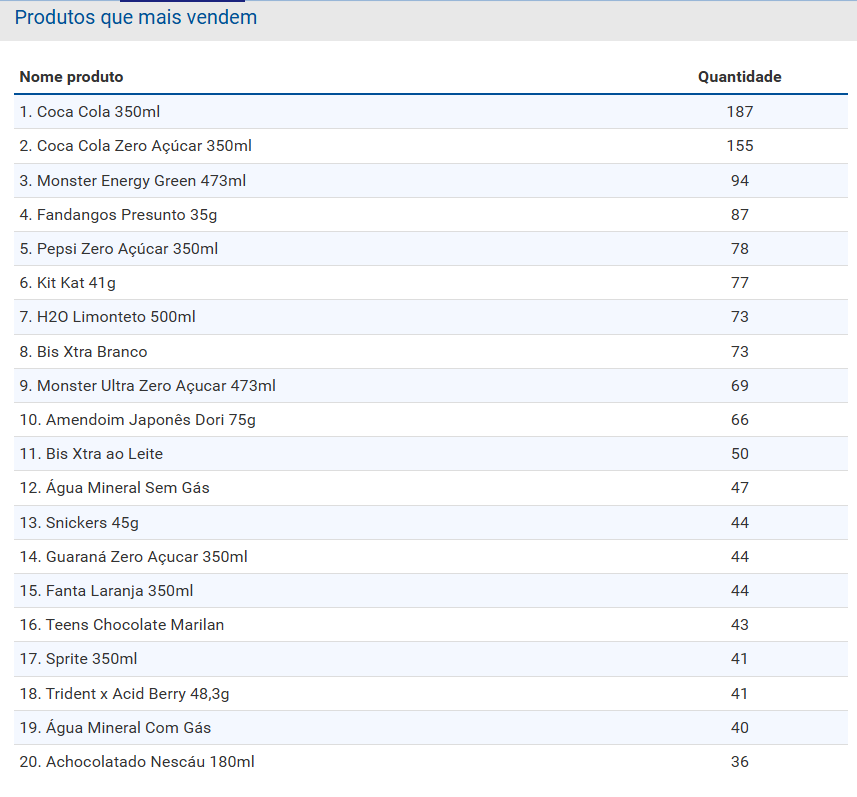This screenshot has width=857, height=797.
Task: Click quantity 44 in the Snickers row
Action: point(740,523)
